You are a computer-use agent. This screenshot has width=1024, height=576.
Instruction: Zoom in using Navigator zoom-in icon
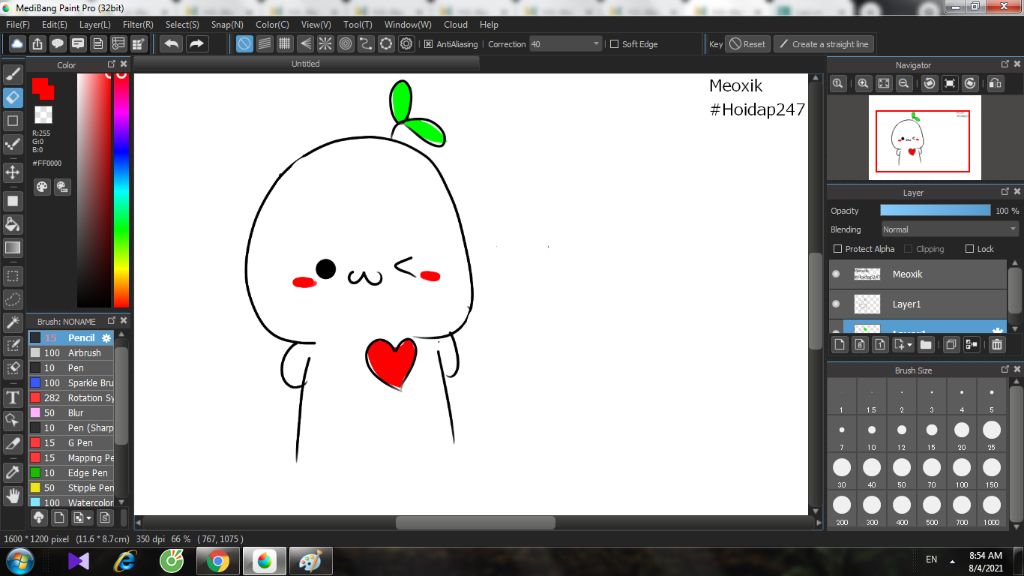(863, 84)
